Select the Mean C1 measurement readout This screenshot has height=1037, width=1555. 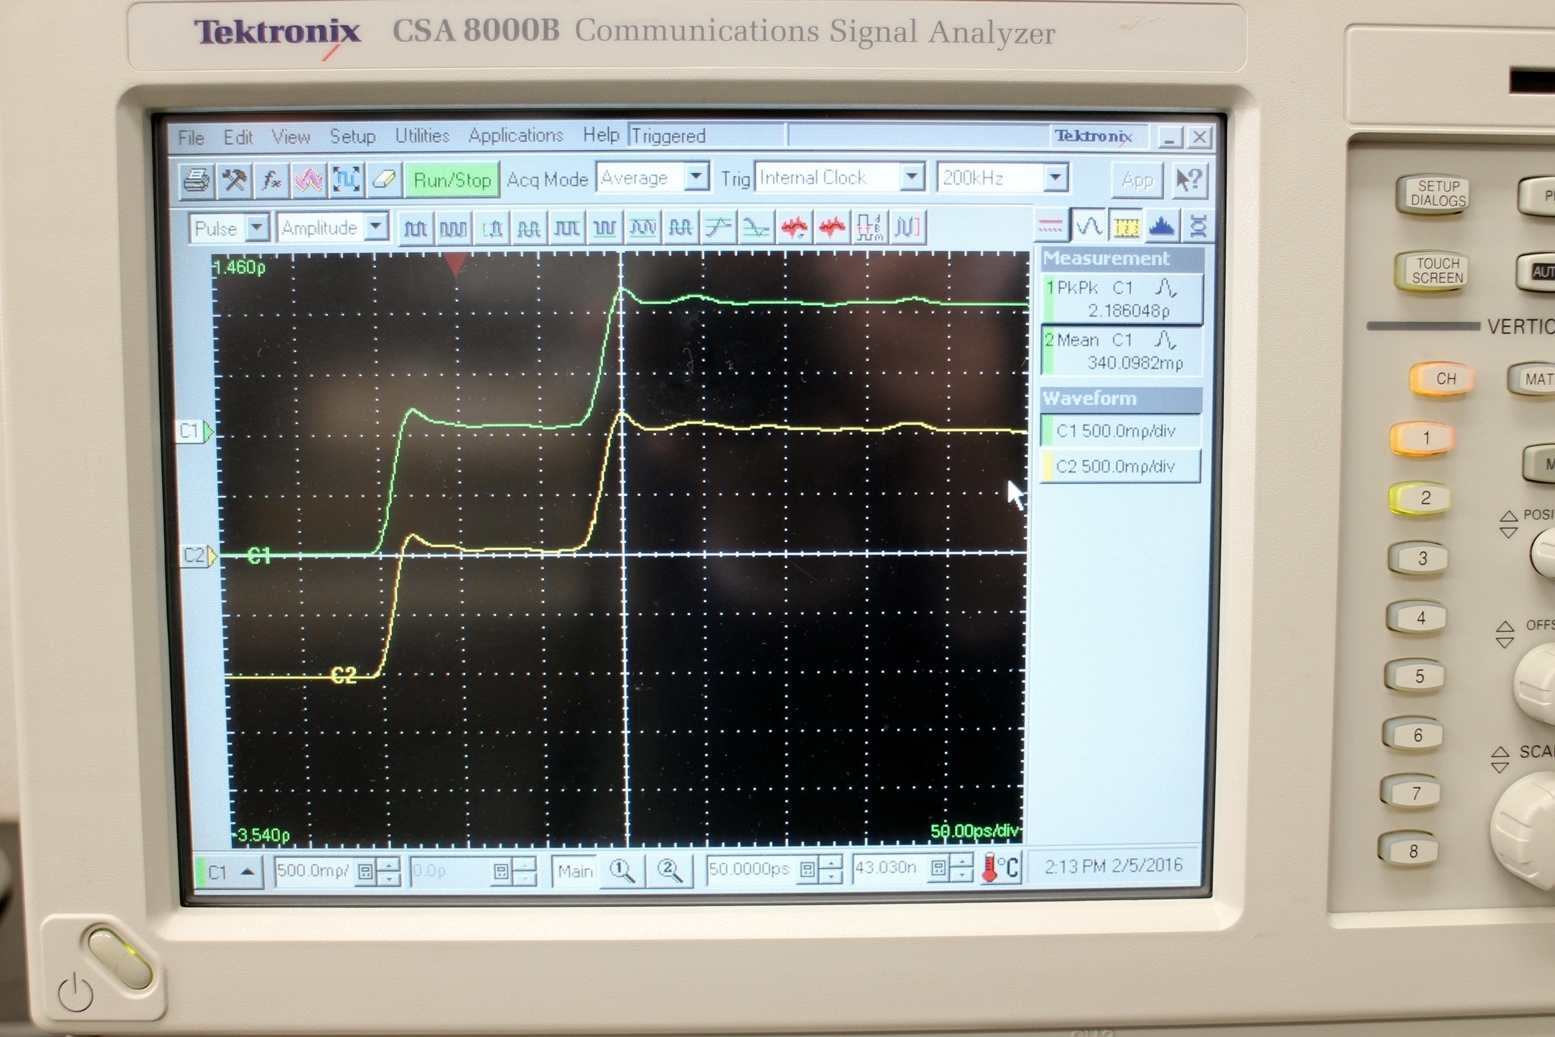1120,351
